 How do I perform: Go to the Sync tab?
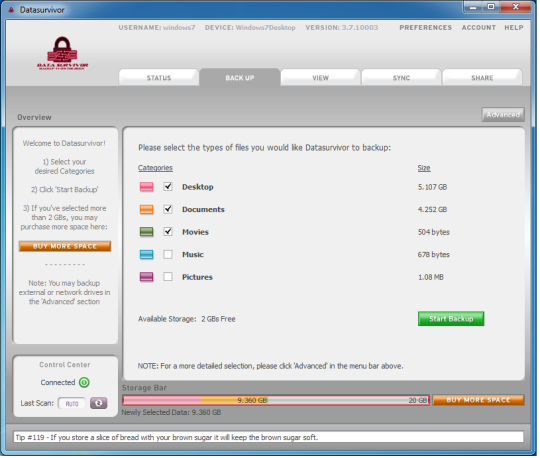[402, 78]
